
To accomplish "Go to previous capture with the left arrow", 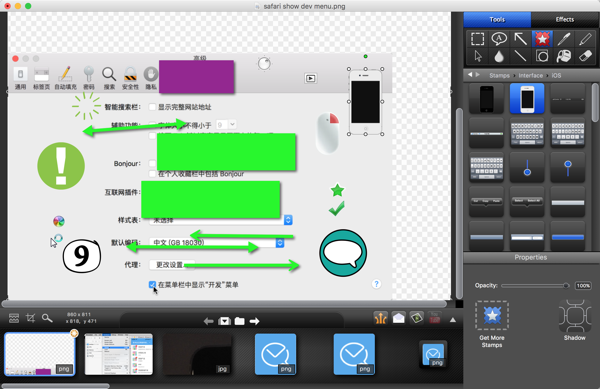I will 209,321.
